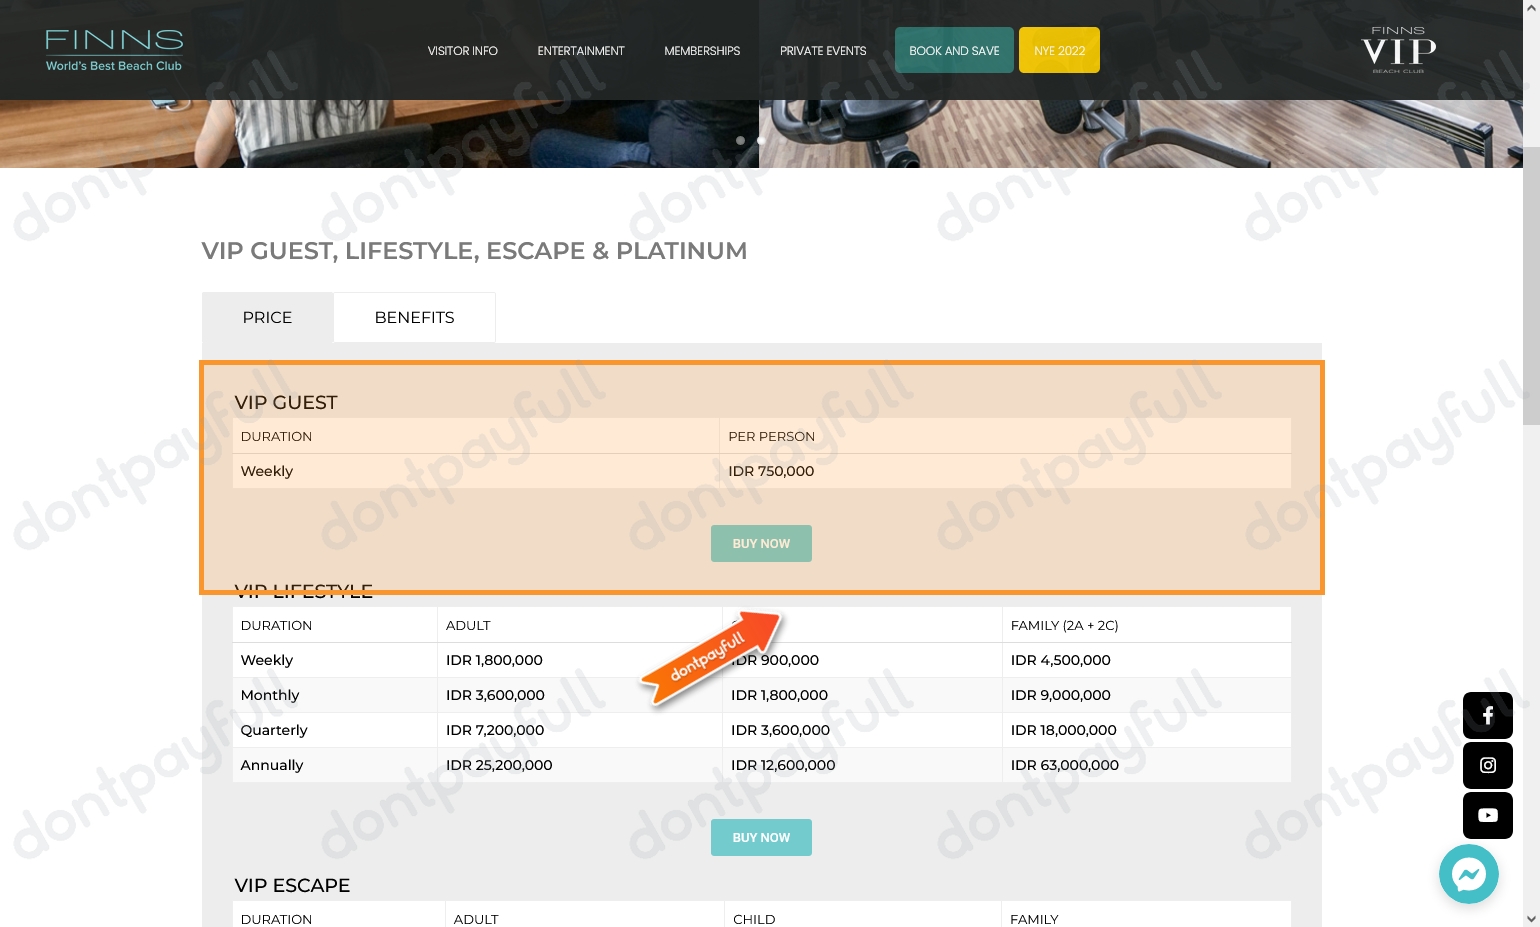Click the FINNS Beach Club logo
This screenshot has height=927, width=1540.
pyautogui.click(x=113, y=49)
